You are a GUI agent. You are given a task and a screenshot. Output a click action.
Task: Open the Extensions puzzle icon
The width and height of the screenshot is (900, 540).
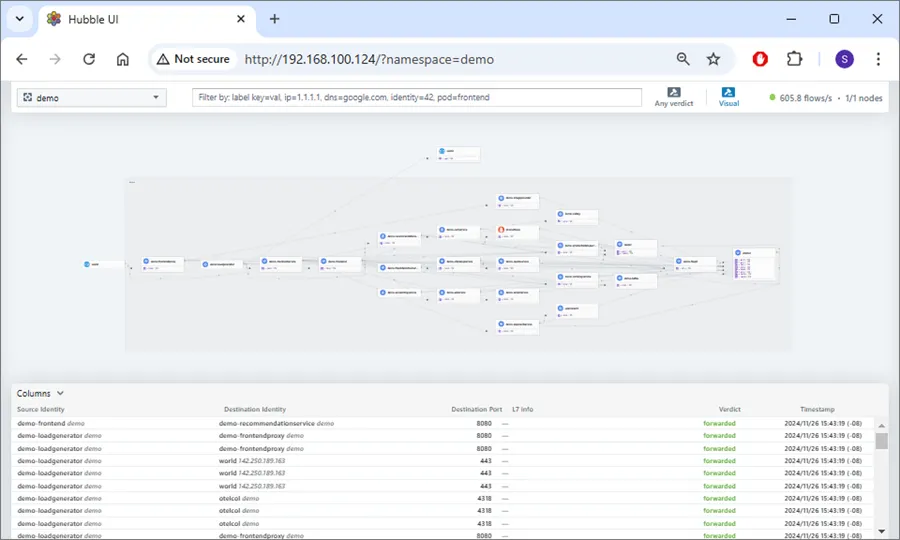(x=794, y=59)
